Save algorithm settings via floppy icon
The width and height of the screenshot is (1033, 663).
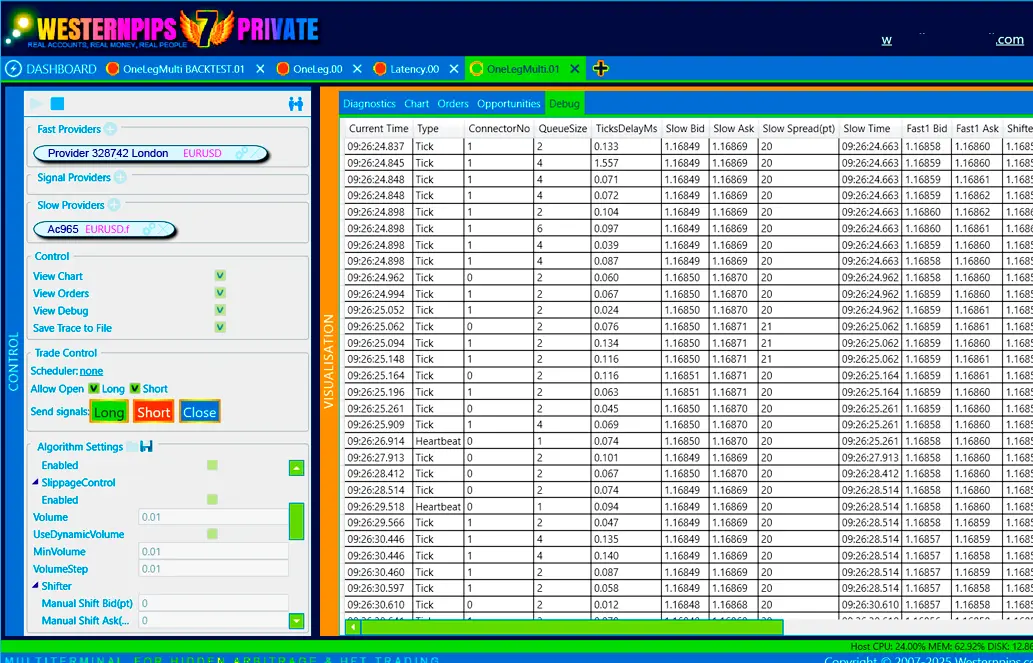click(x=146, y=446)
